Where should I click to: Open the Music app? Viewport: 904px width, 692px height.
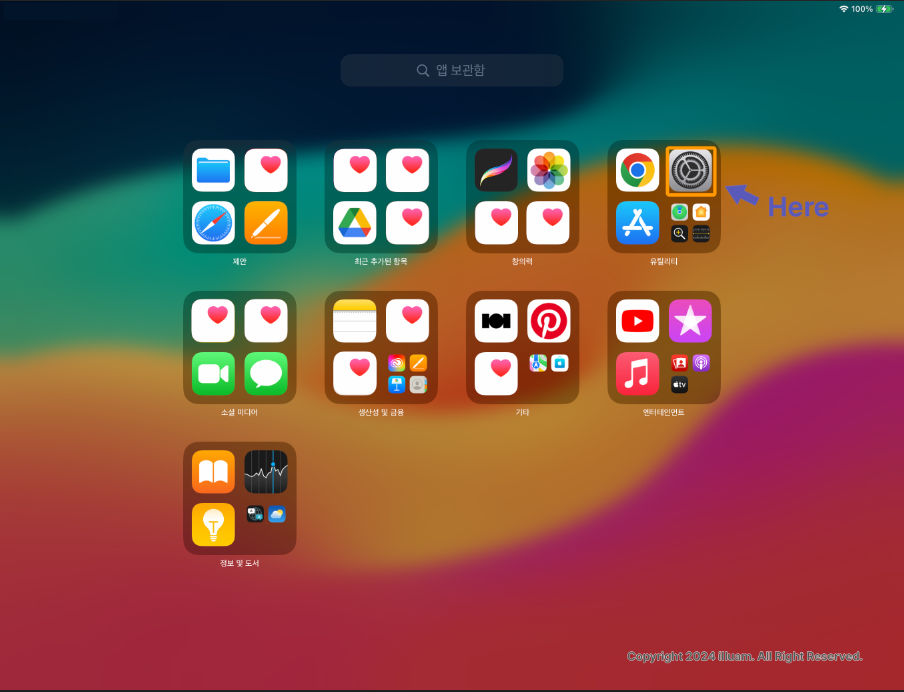click(638, 374)
